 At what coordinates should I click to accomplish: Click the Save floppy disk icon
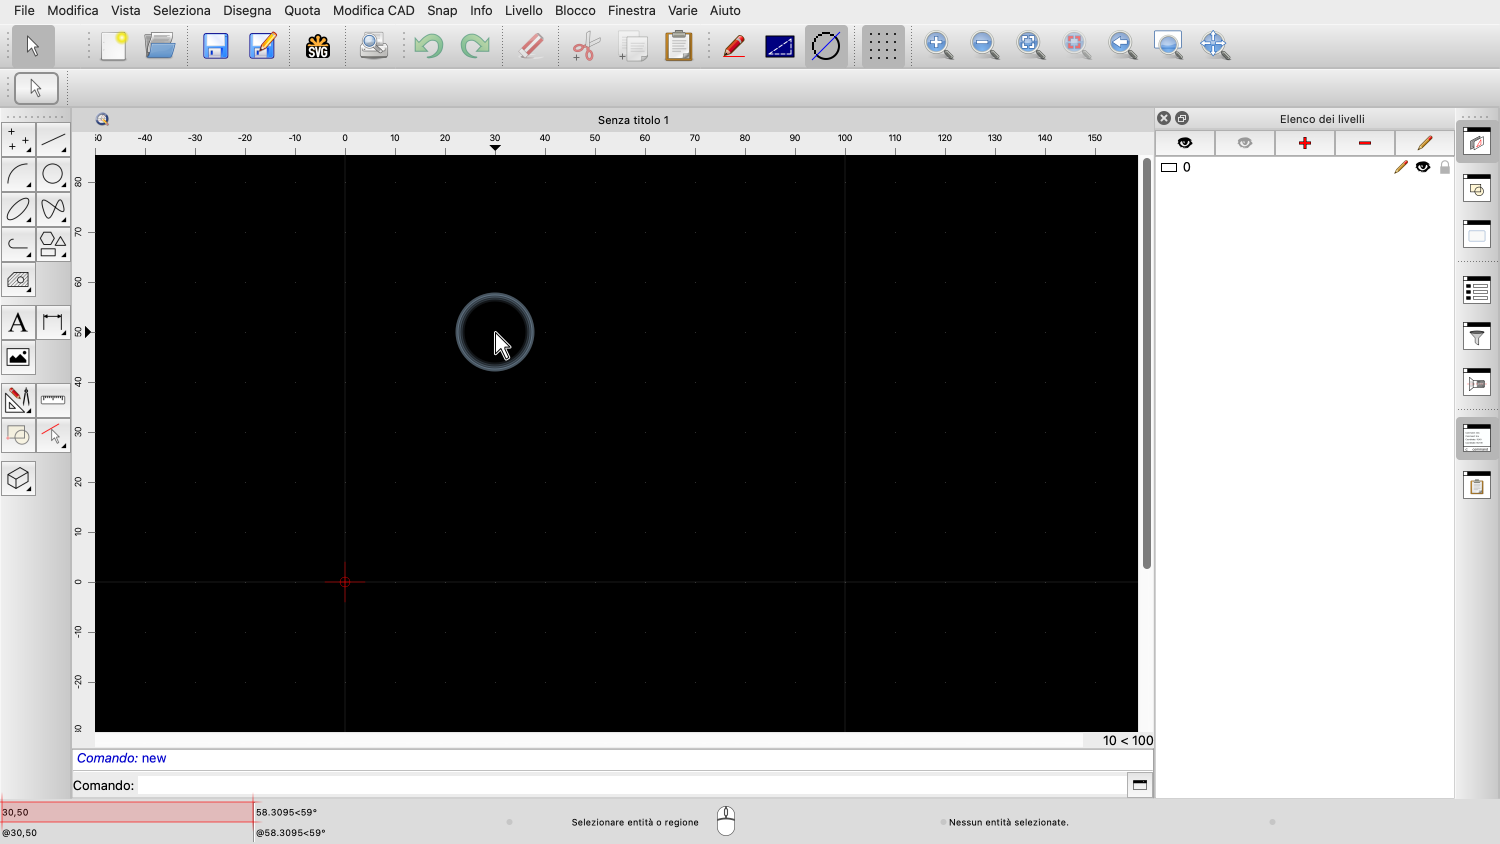pyautogui.click(x=216, y=46)
